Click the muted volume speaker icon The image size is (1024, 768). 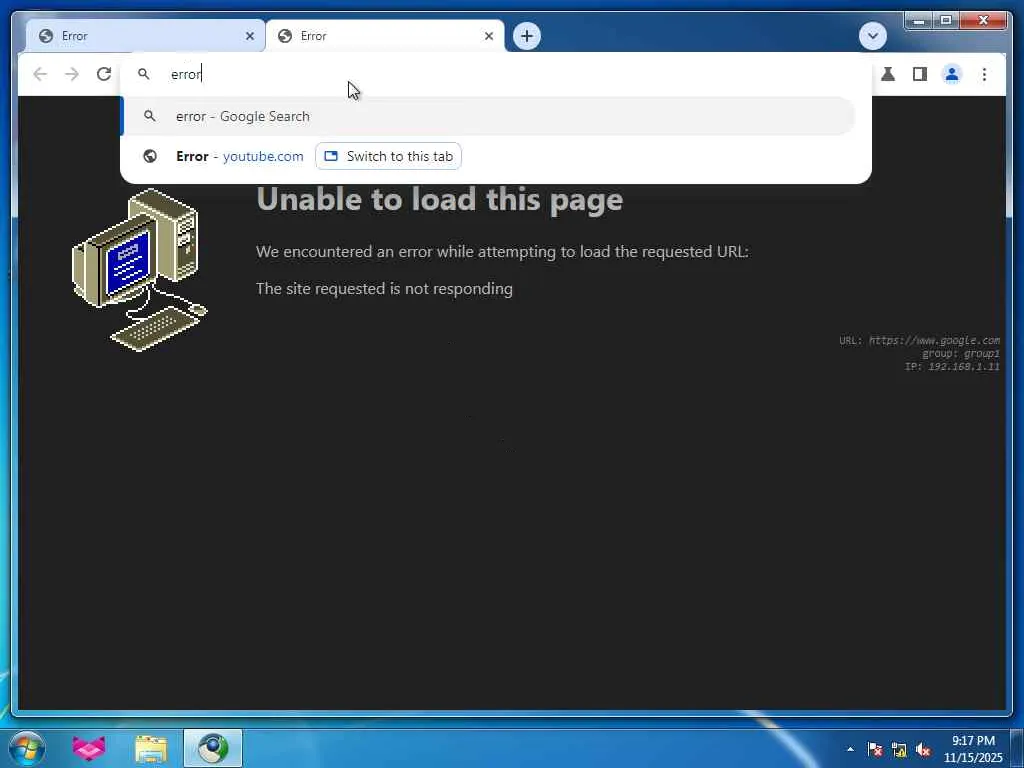pos(923,749)
